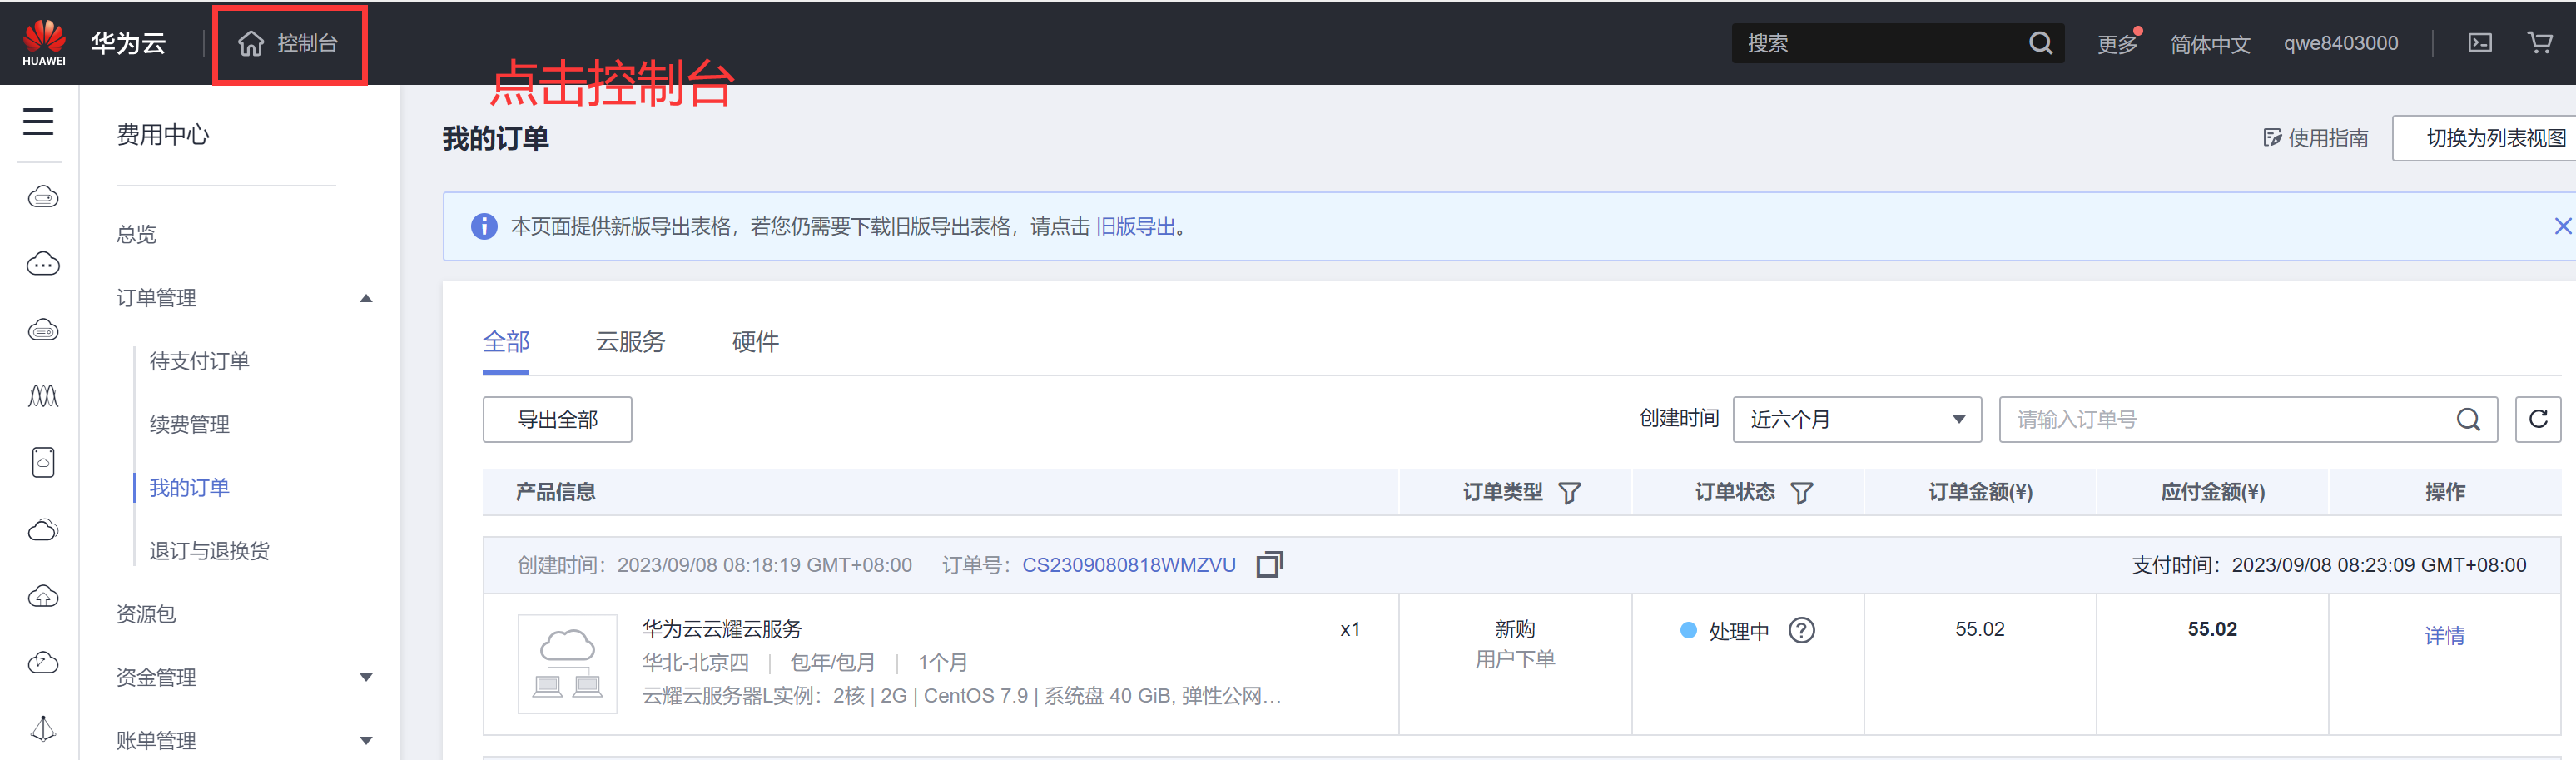Screen dimensions: 2576x760
Task: Click the 华为云云耀云服务 product name
Action: click(722, 629)
